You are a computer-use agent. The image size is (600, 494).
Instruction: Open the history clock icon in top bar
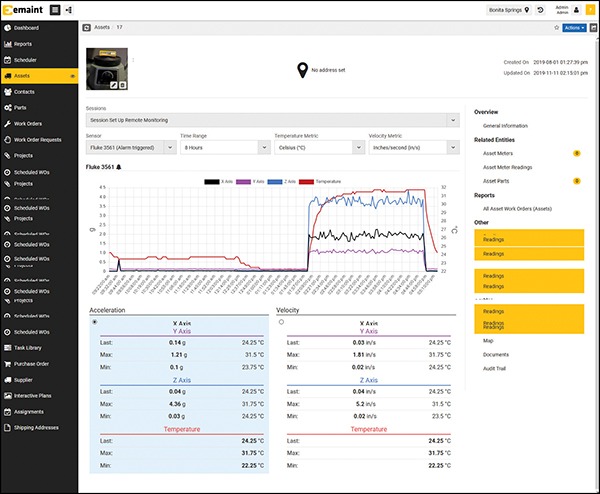[x=540, y=9]
